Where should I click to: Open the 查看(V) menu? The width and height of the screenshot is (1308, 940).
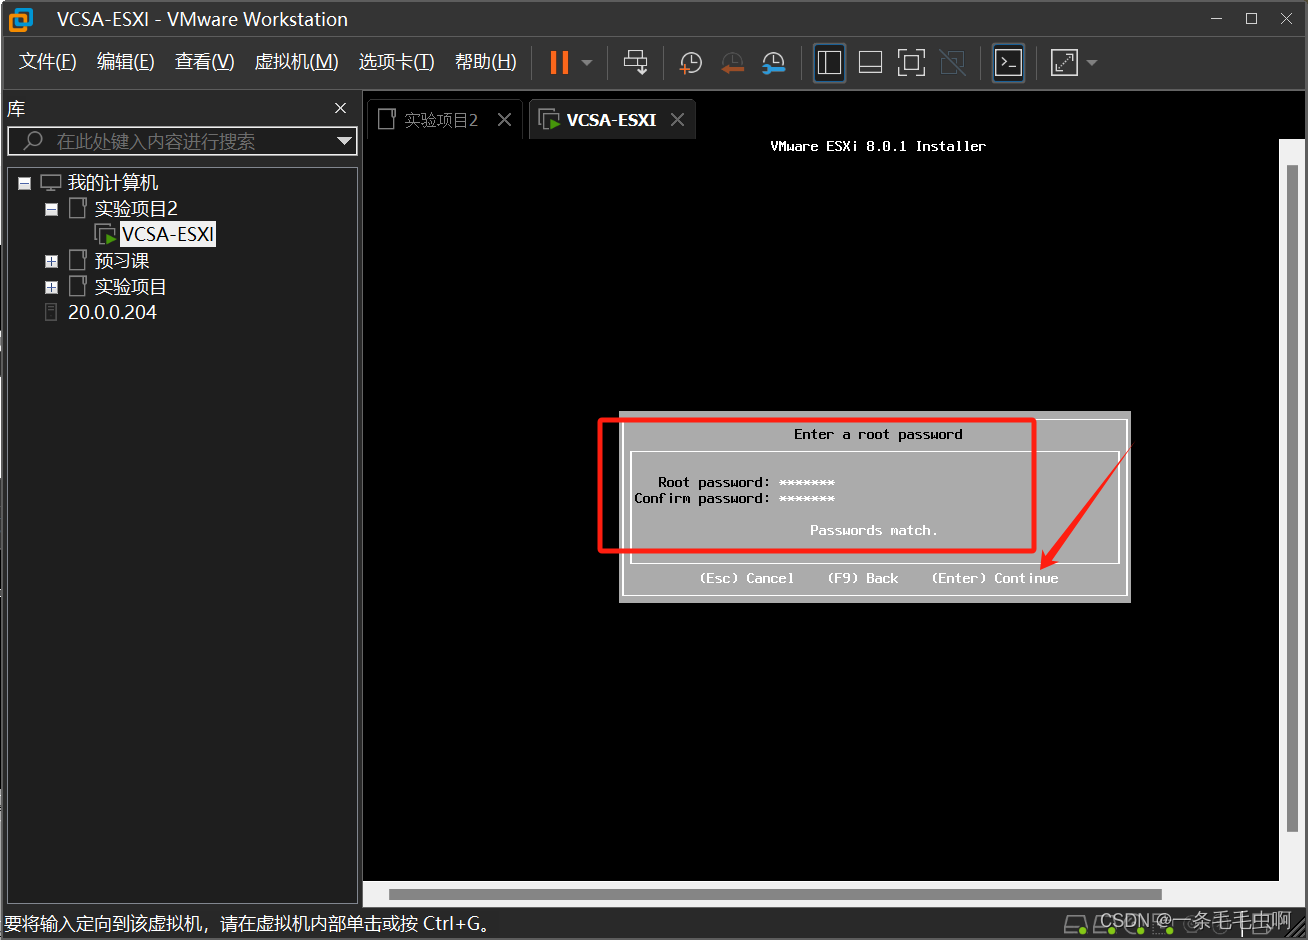pyautogui.click(x=205, y=62)
